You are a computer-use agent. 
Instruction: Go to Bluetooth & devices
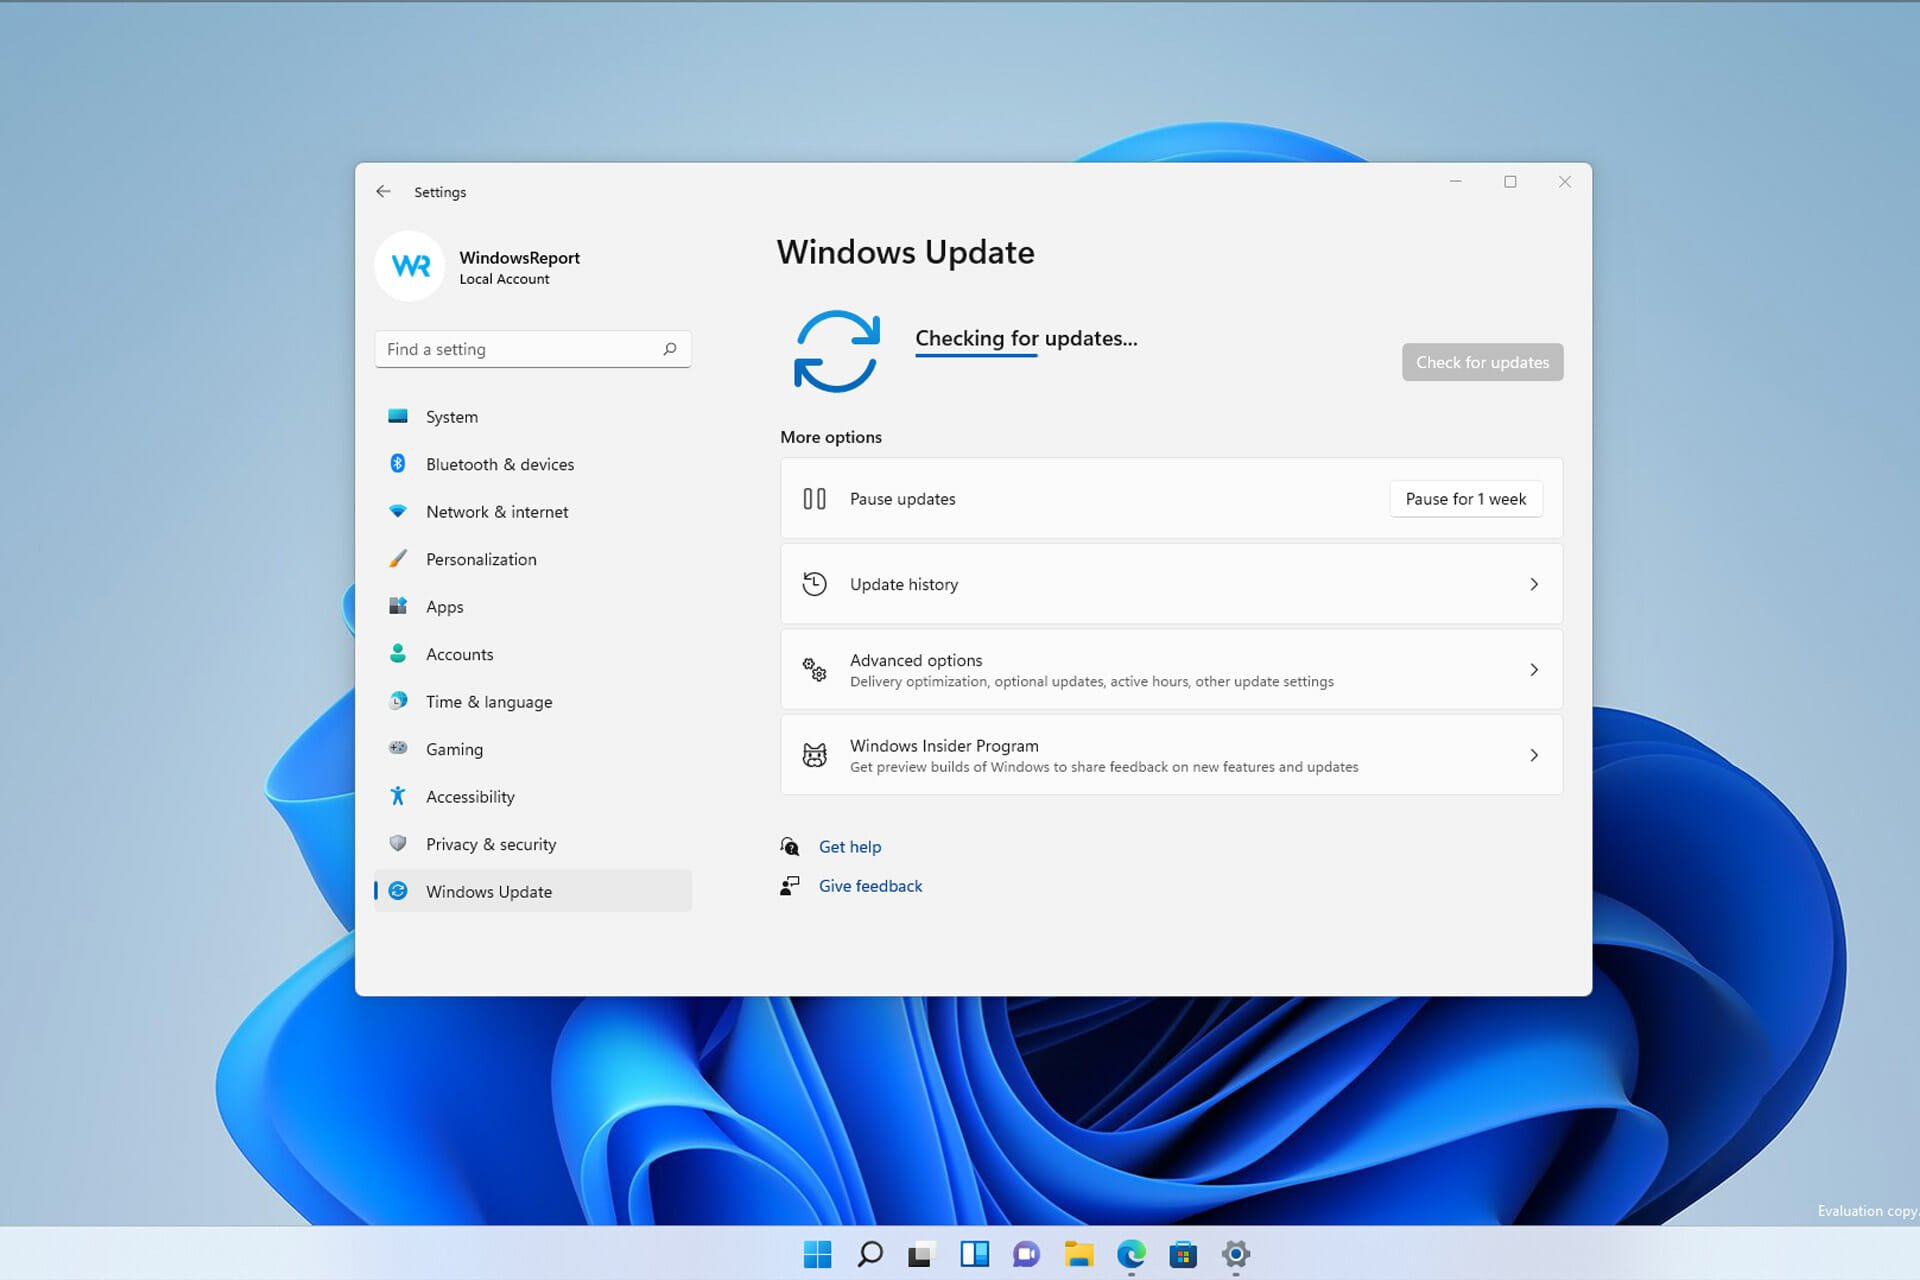pos(533,464)
